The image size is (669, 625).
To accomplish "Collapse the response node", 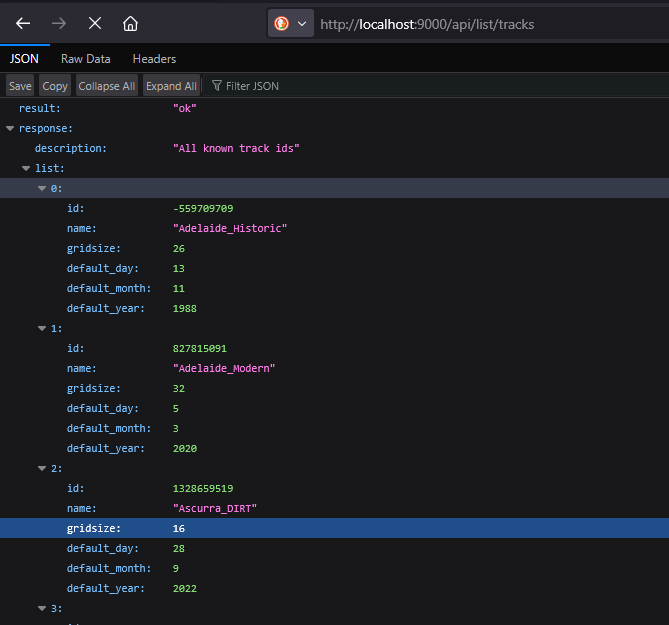I will (10, 128).
